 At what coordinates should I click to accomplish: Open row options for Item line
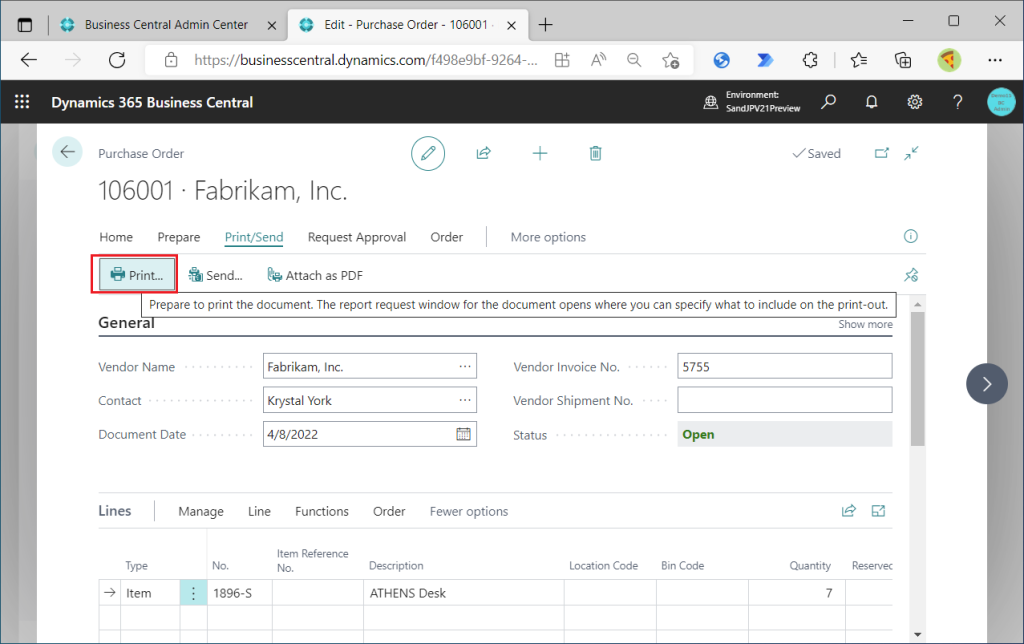(193, 593)
